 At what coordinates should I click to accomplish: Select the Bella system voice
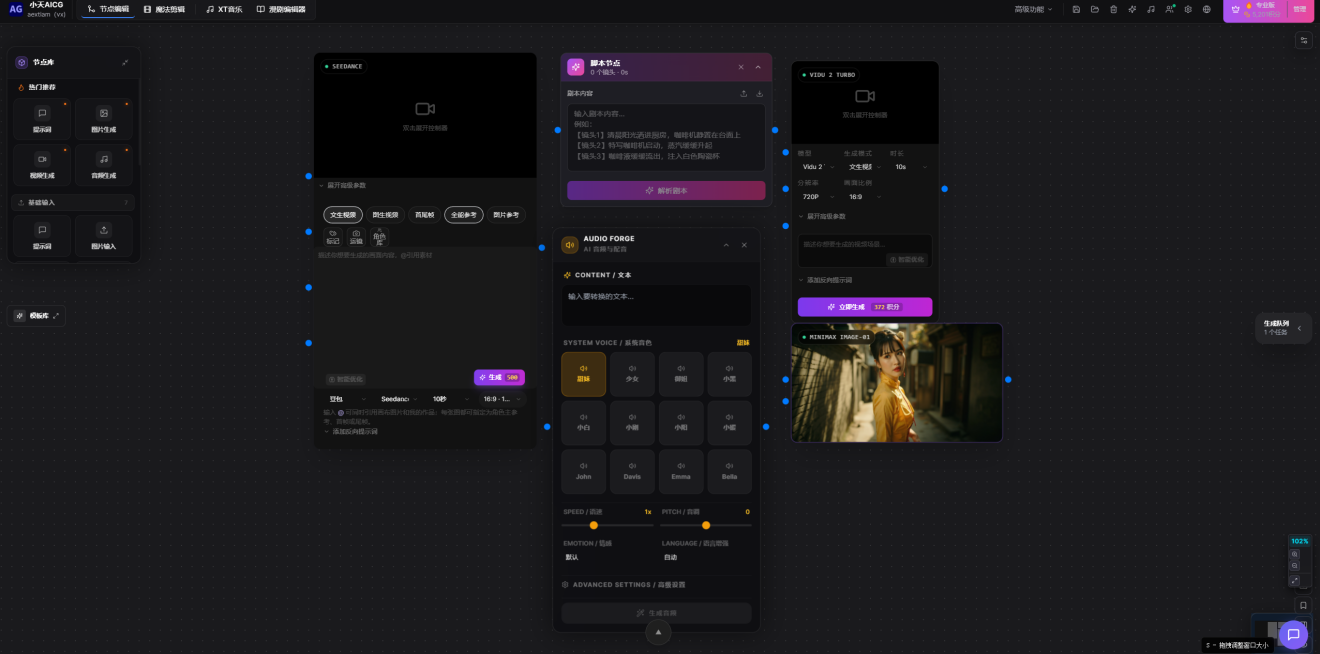[730, 472]
